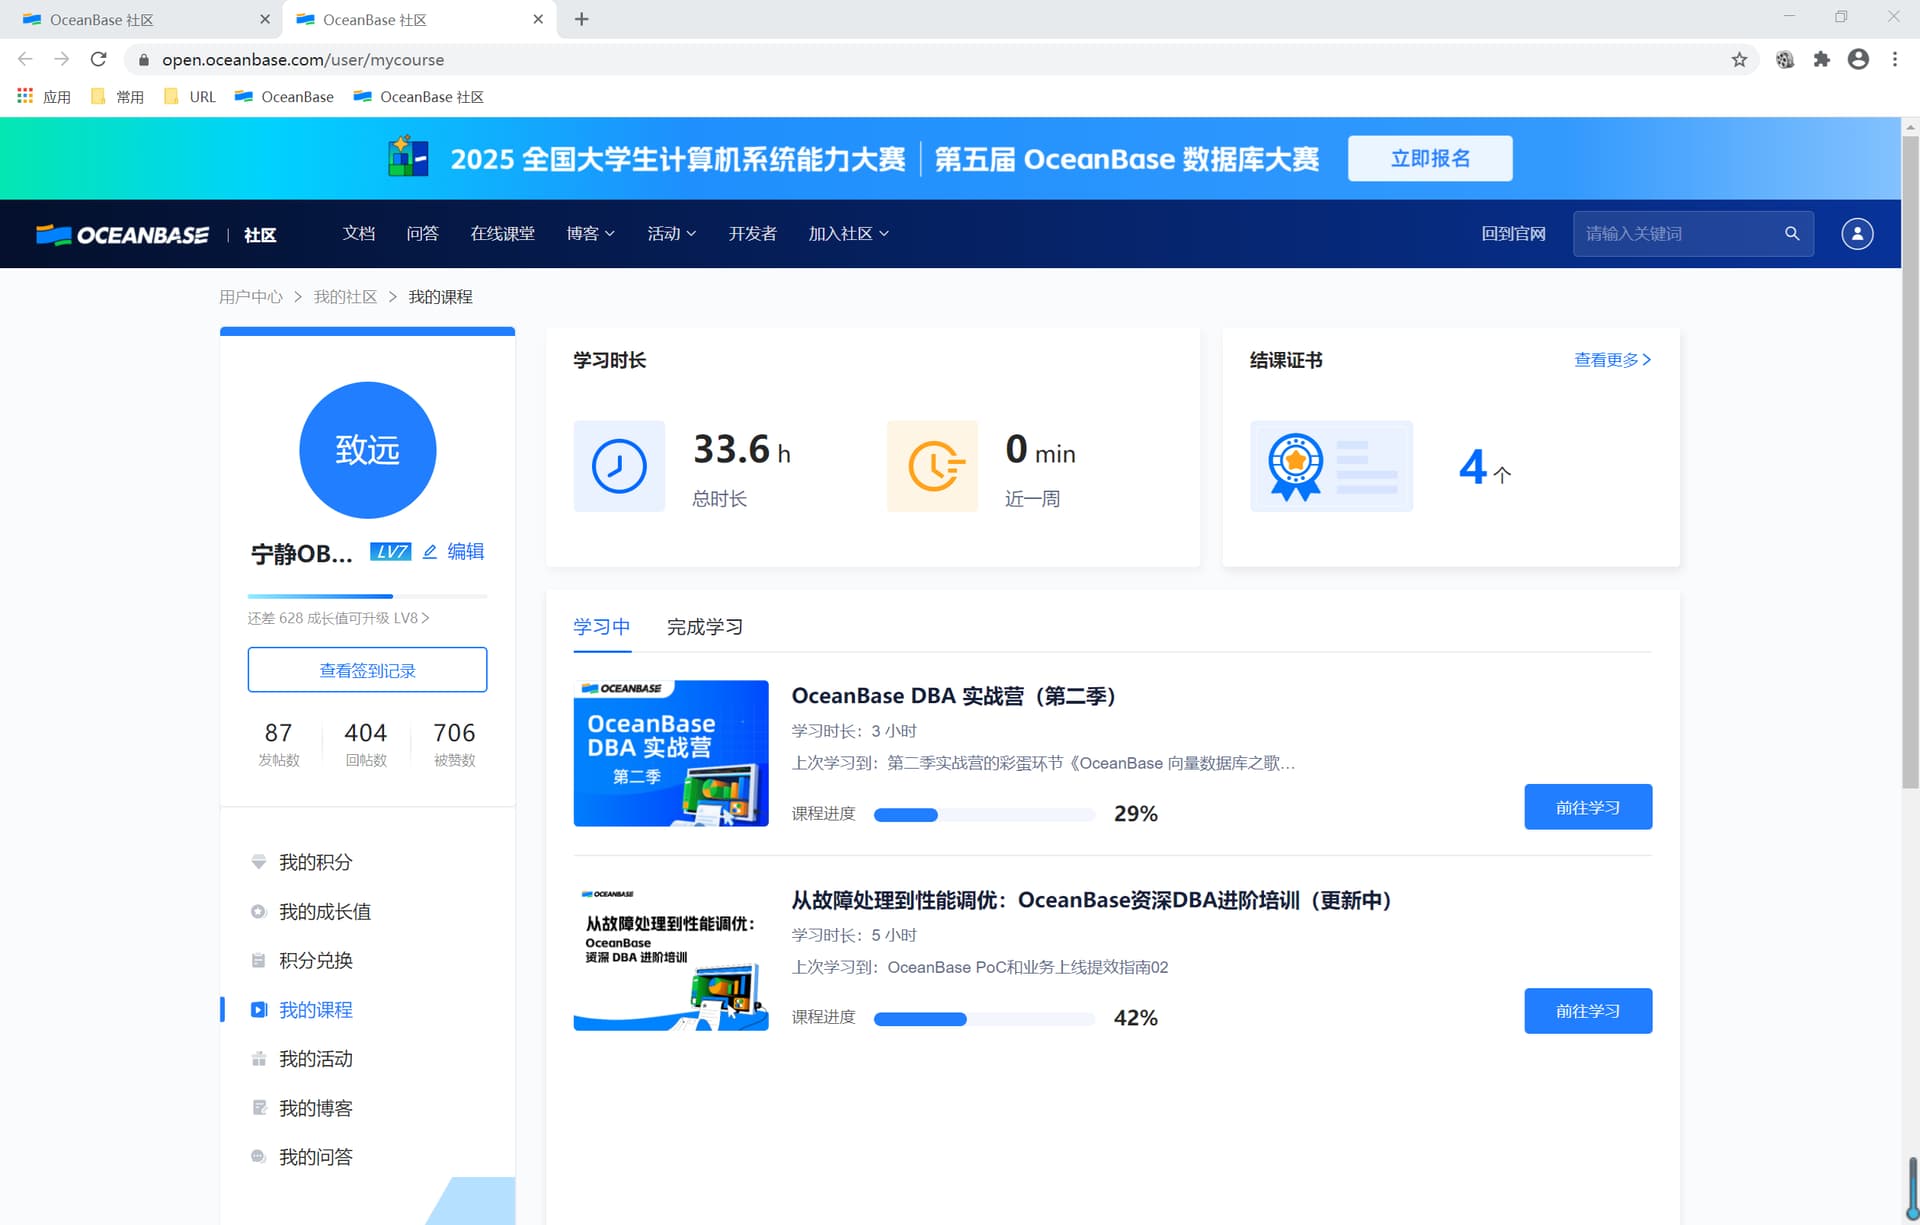Viewport: 1920px width, 1225px height.
Task: Expand the 加入社区 dropdown menu
Action: tap(848, 234)
